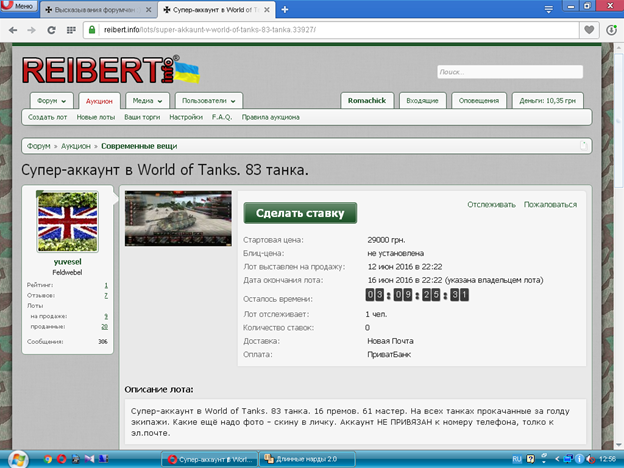Click the tray help question-mark icon
Viewport: 624px width, 468px height.
pos(530,459)
